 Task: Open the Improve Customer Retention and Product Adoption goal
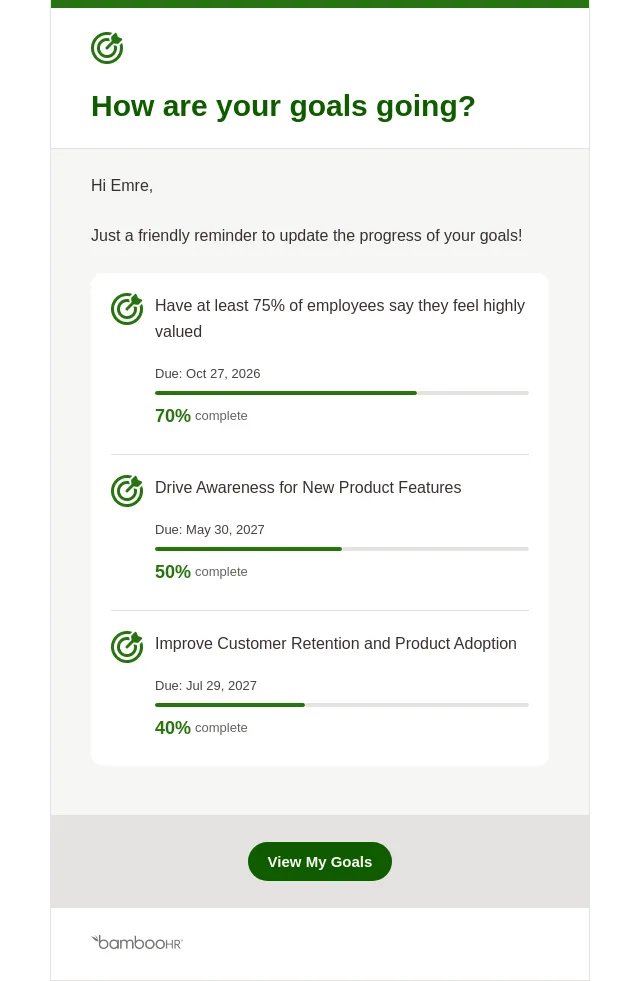[x=335, y=644]
